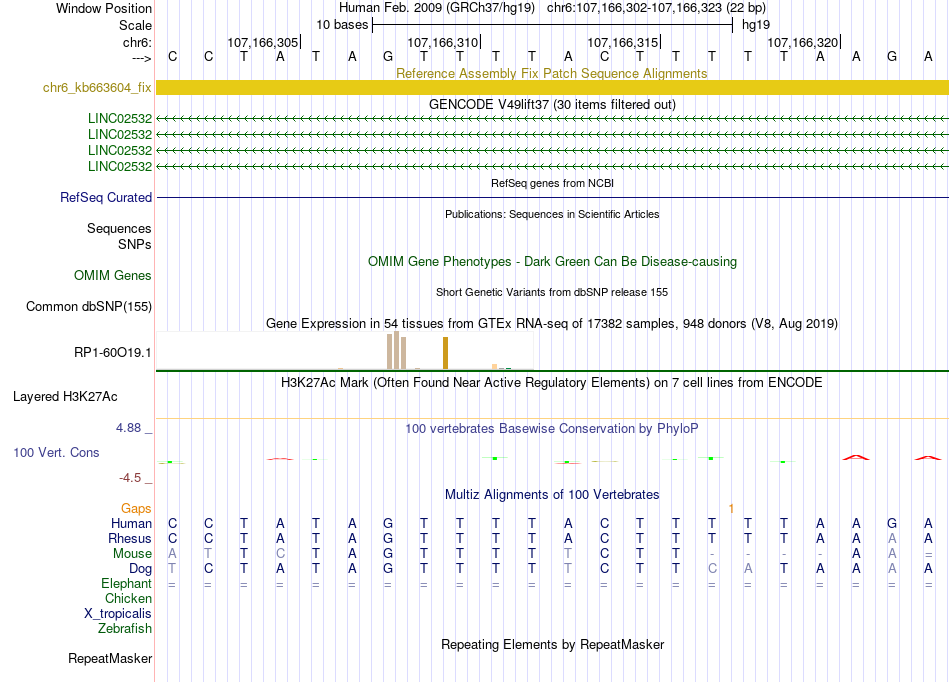This screenshot has width=950, height=682.
Task: Click the Window Position label
Action: click(x=104, y=8)
